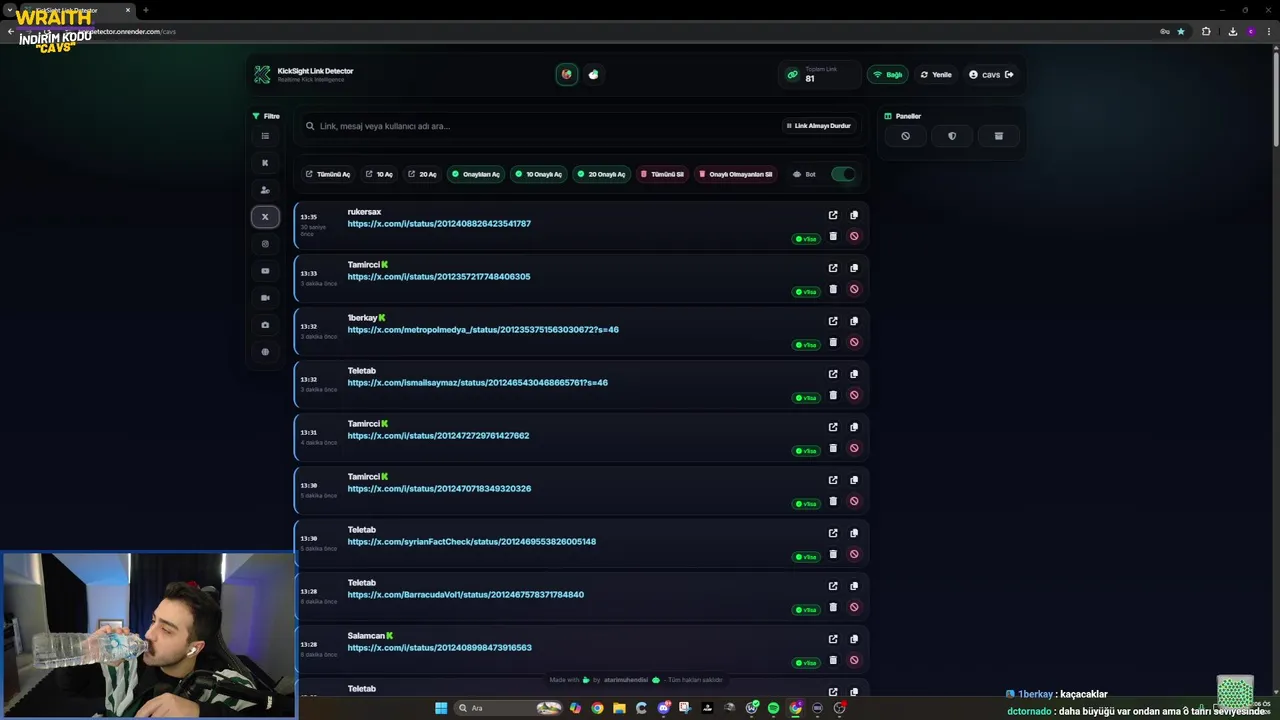The height and width of the screenshot is (720, 1280).
Task: Click the round colorful theme icon in the header
Action: tap(567, 74)
